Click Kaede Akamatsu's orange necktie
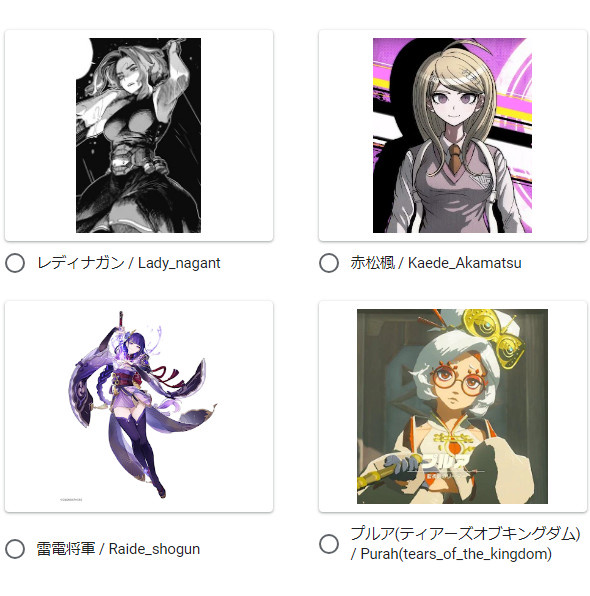 pyautogui.click(x=455, y=158)
